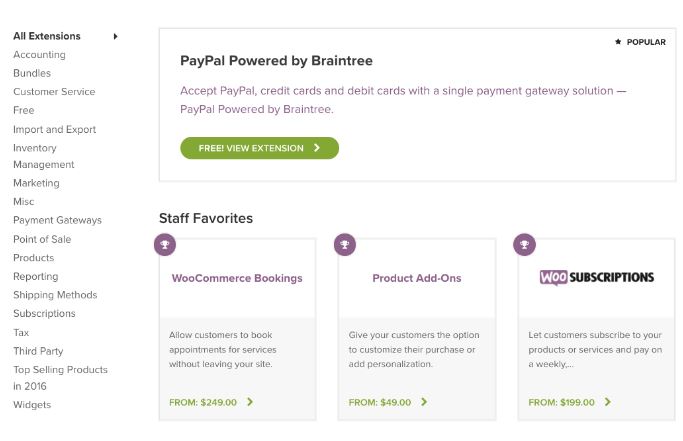The width and height of the screenshot is (683, 441).
Task: Open WooCommerce Bookings title link
Action: [237, 278]
